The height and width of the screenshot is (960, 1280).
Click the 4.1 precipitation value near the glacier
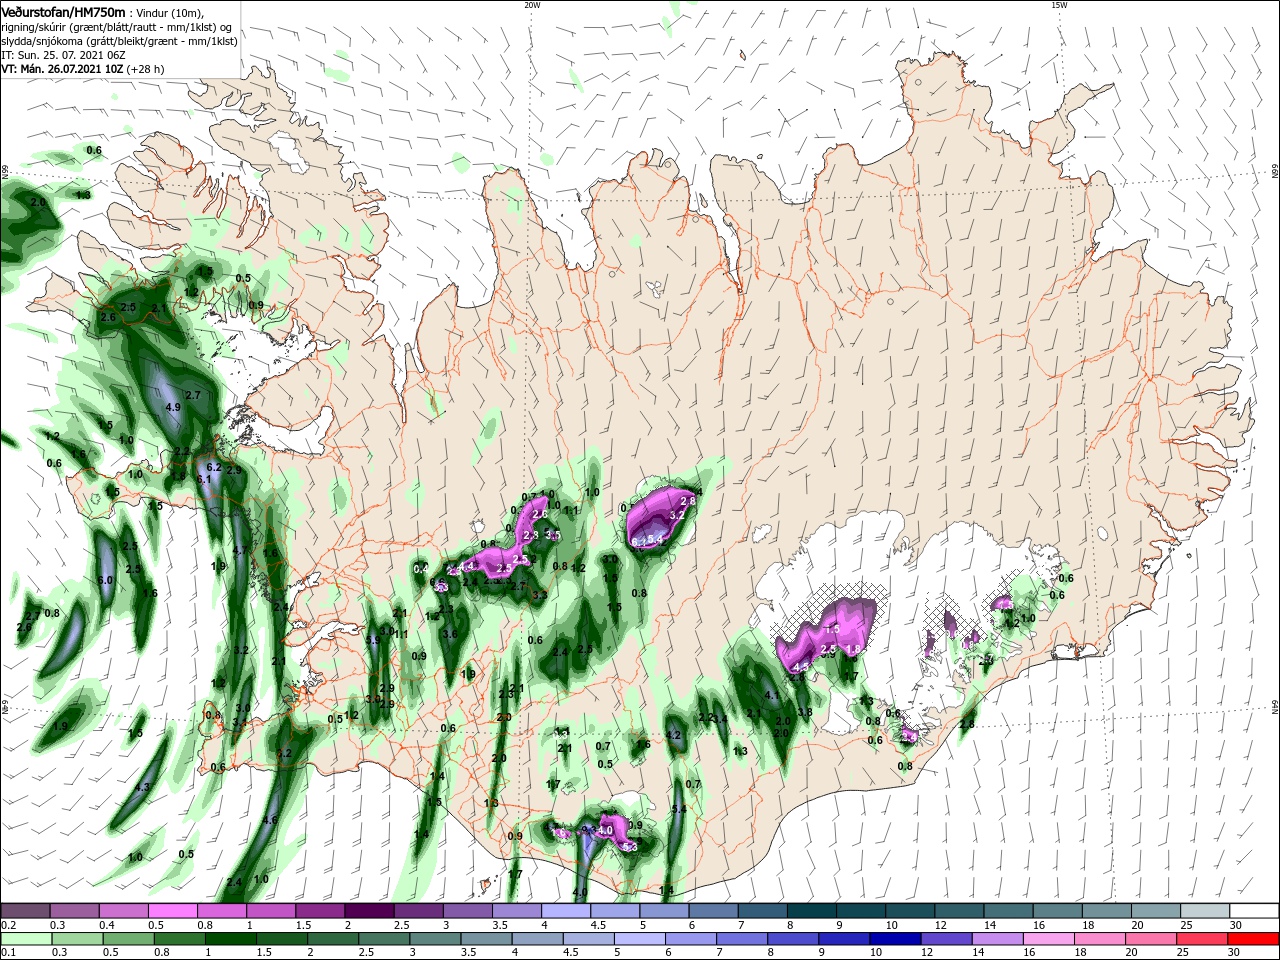tap(771, 695)
